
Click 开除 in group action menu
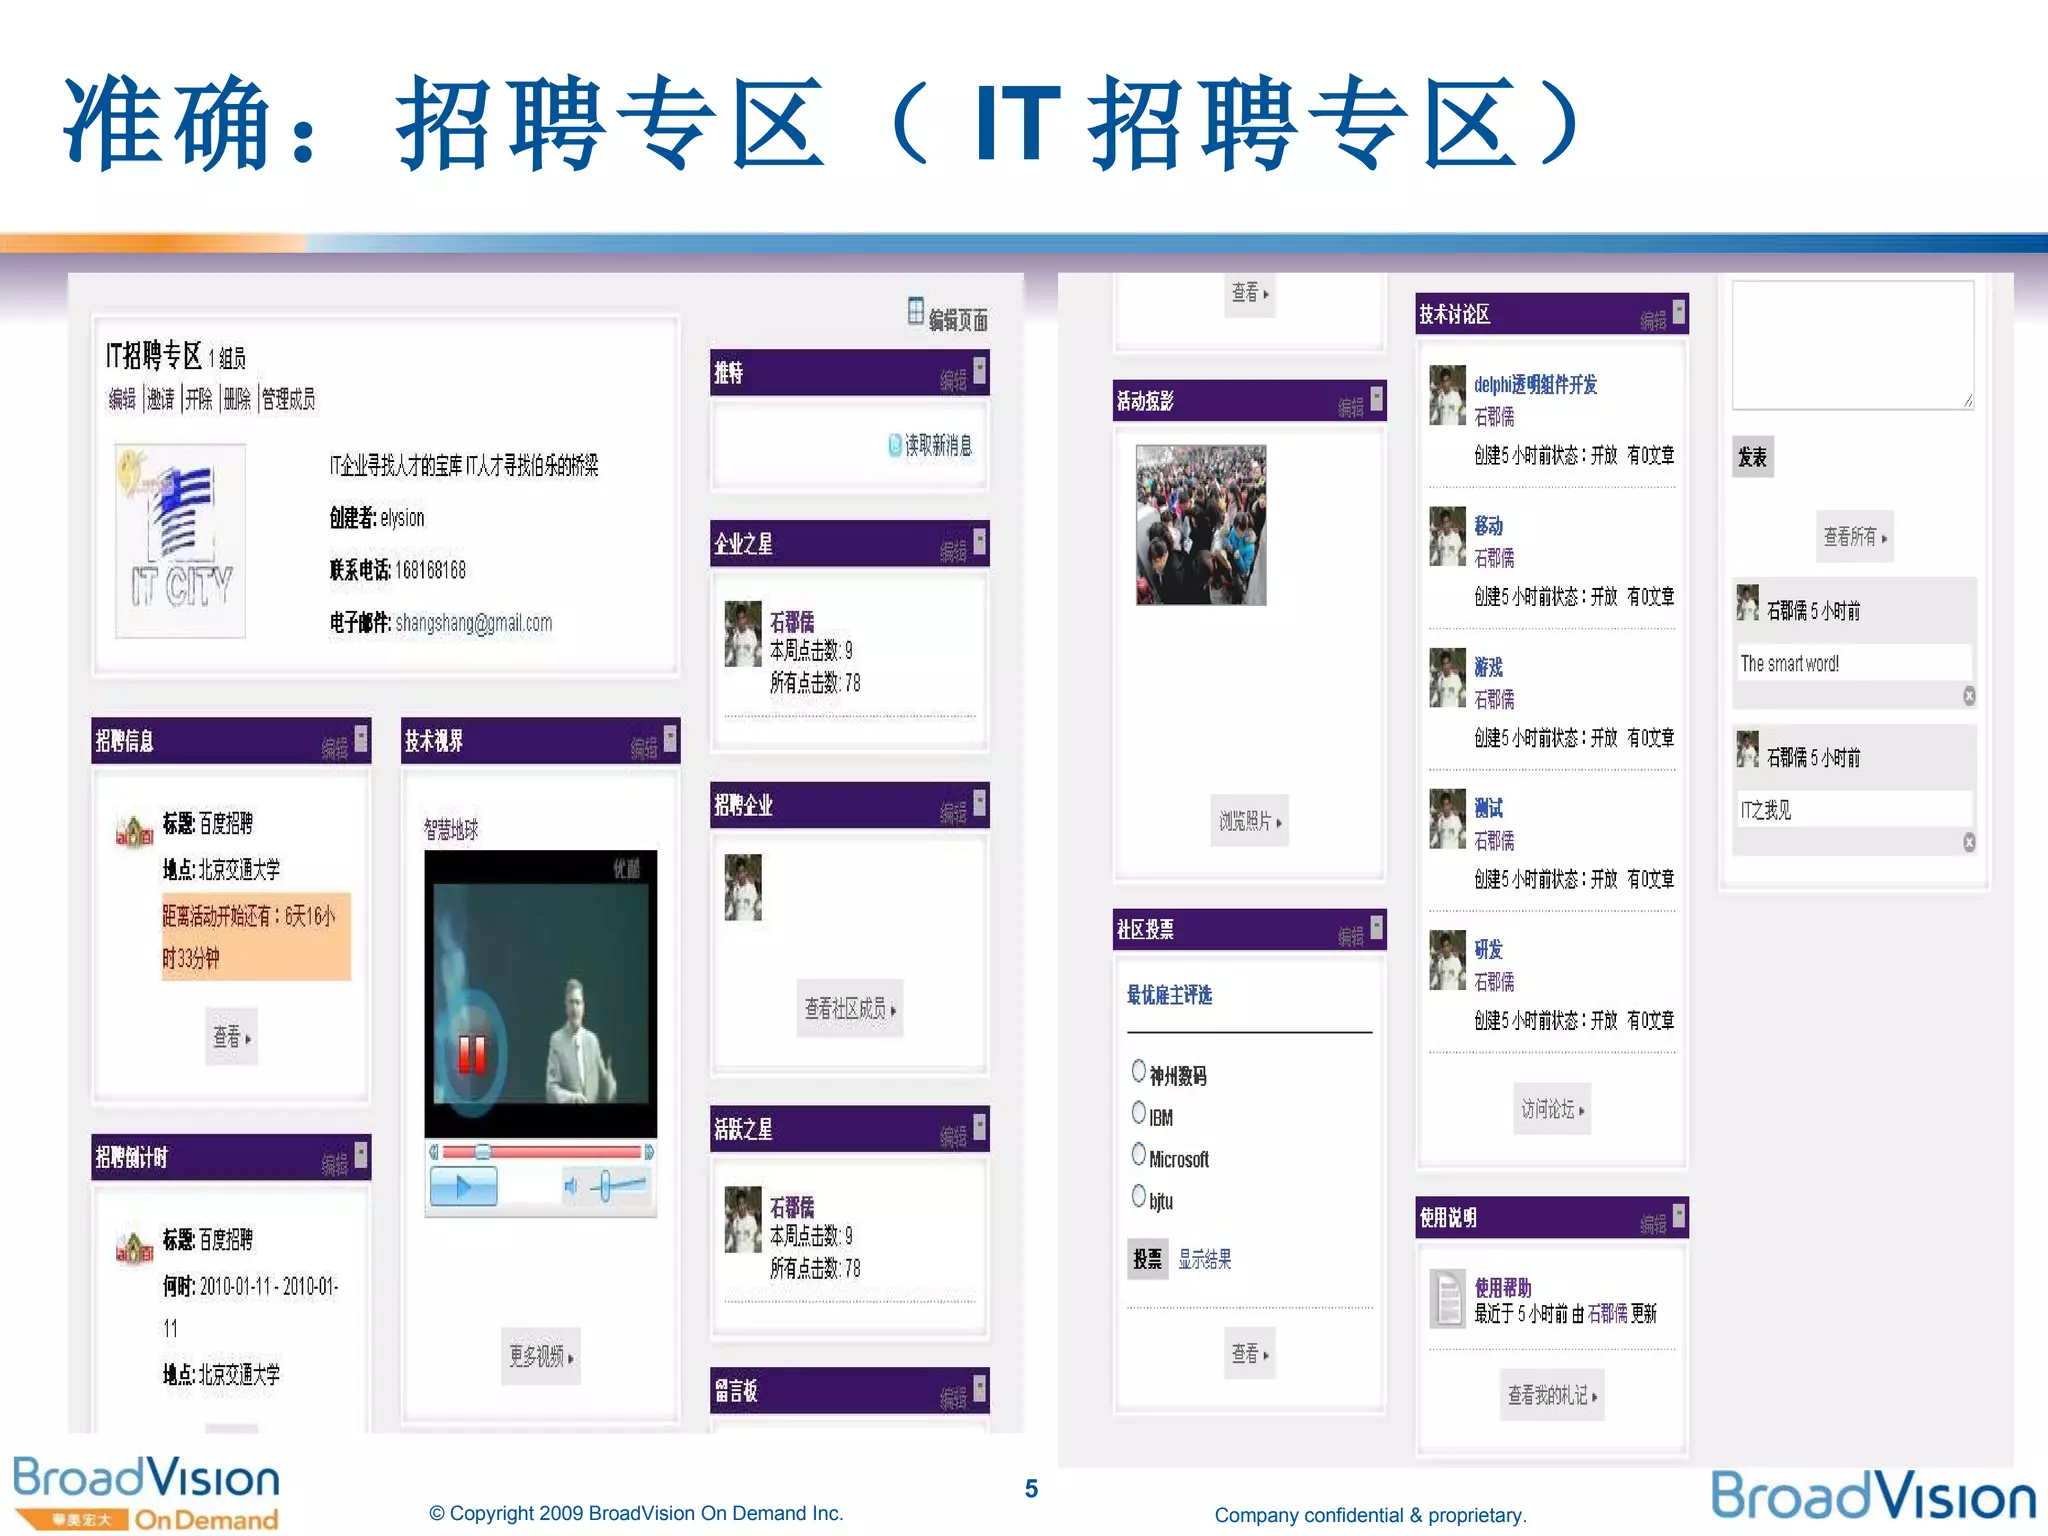pos(199,399)
